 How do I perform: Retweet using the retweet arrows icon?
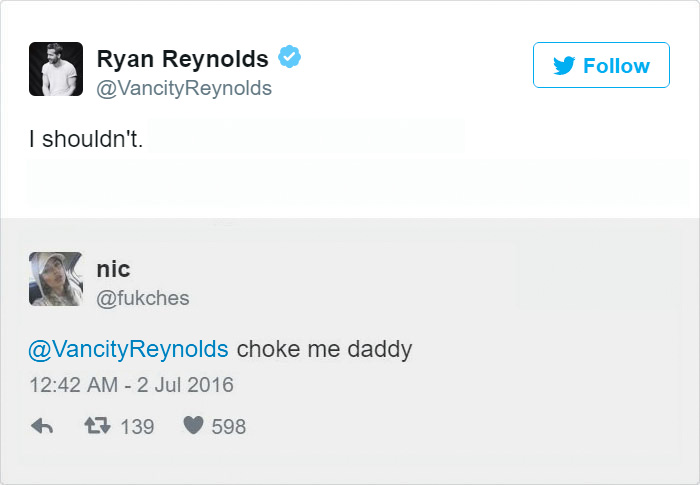[98, 427]
